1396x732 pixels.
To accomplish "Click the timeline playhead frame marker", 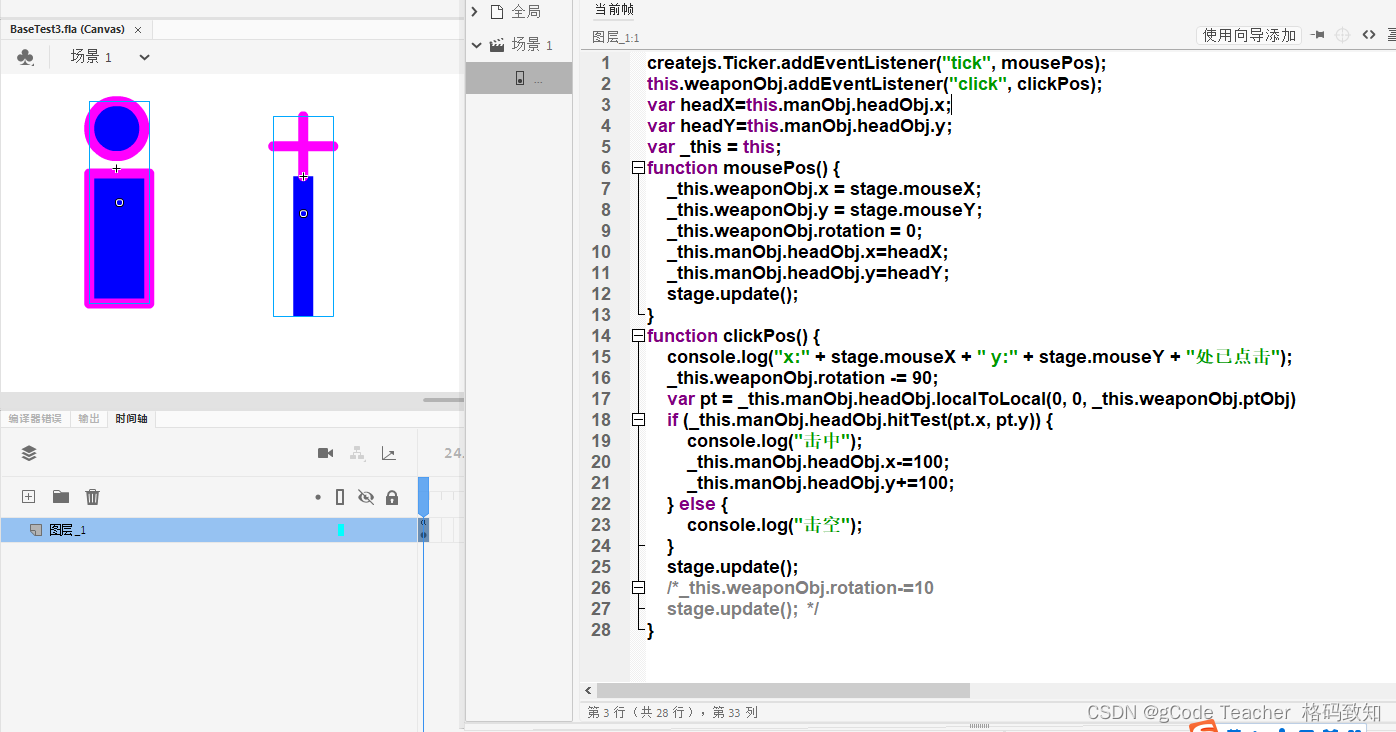I will point(423,497).
